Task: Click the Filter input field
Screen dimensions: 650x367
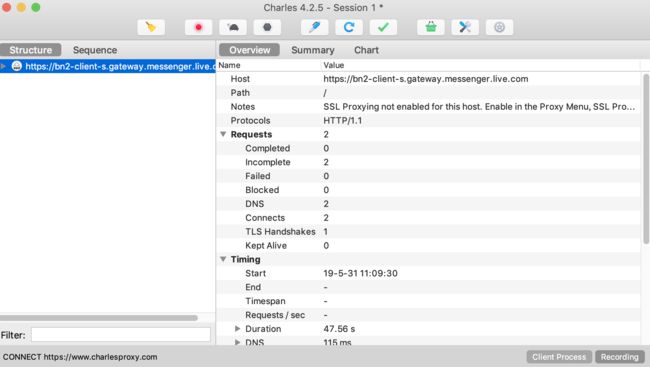Action: coord(121,335)
